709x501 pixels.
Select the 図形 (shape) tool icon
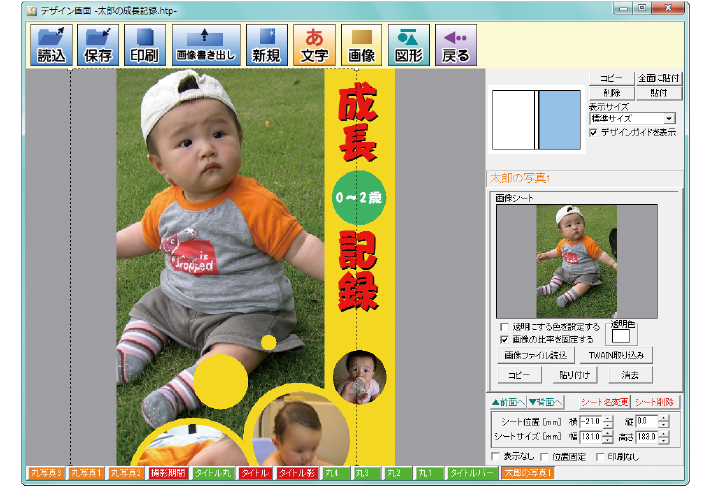pyautogui.click(x=408, y=45)
